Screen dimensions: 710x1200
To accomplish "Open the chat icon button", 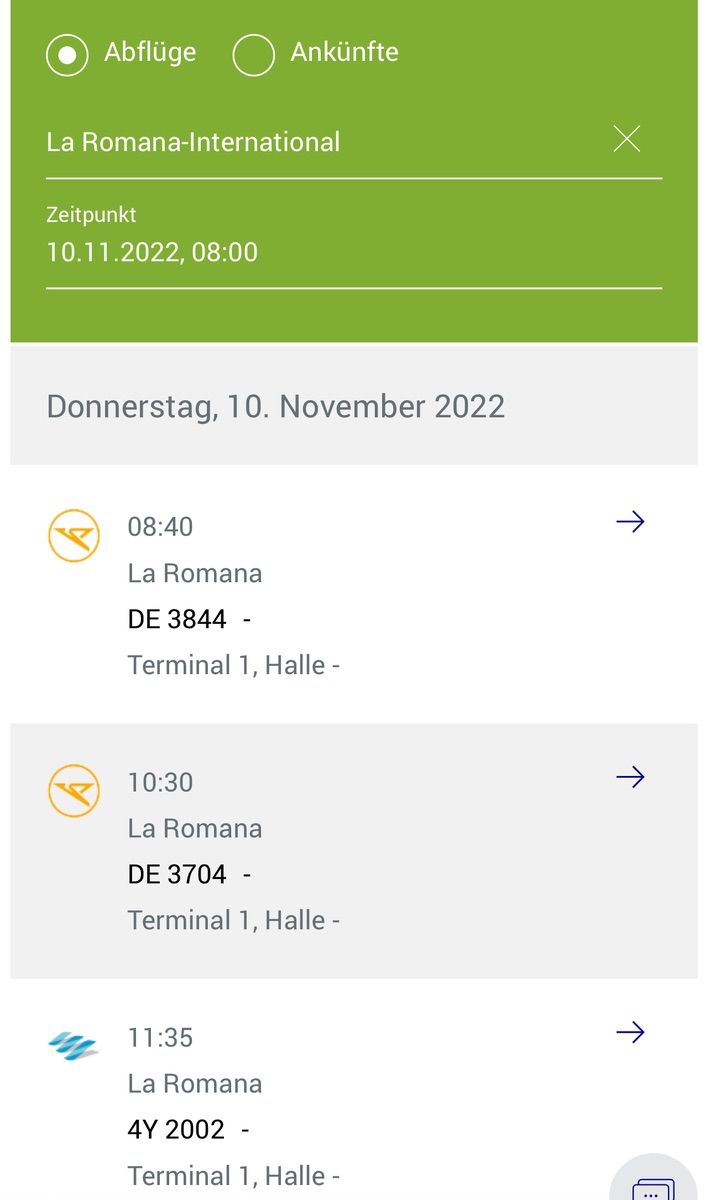I will click(653, 1187).
